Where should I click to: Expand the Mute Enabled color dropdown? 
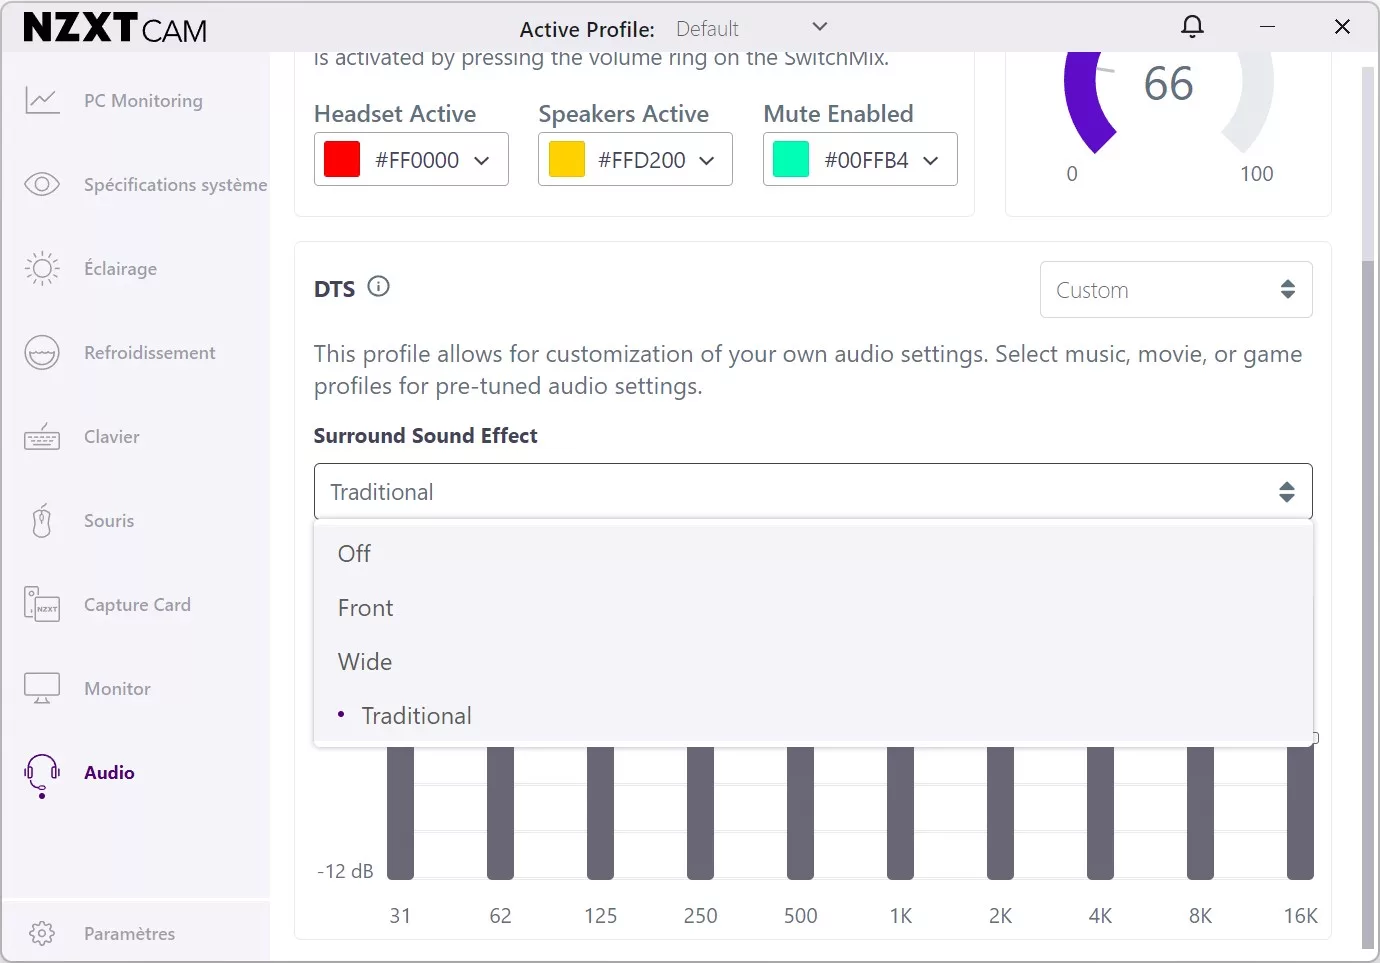[931, 159]
